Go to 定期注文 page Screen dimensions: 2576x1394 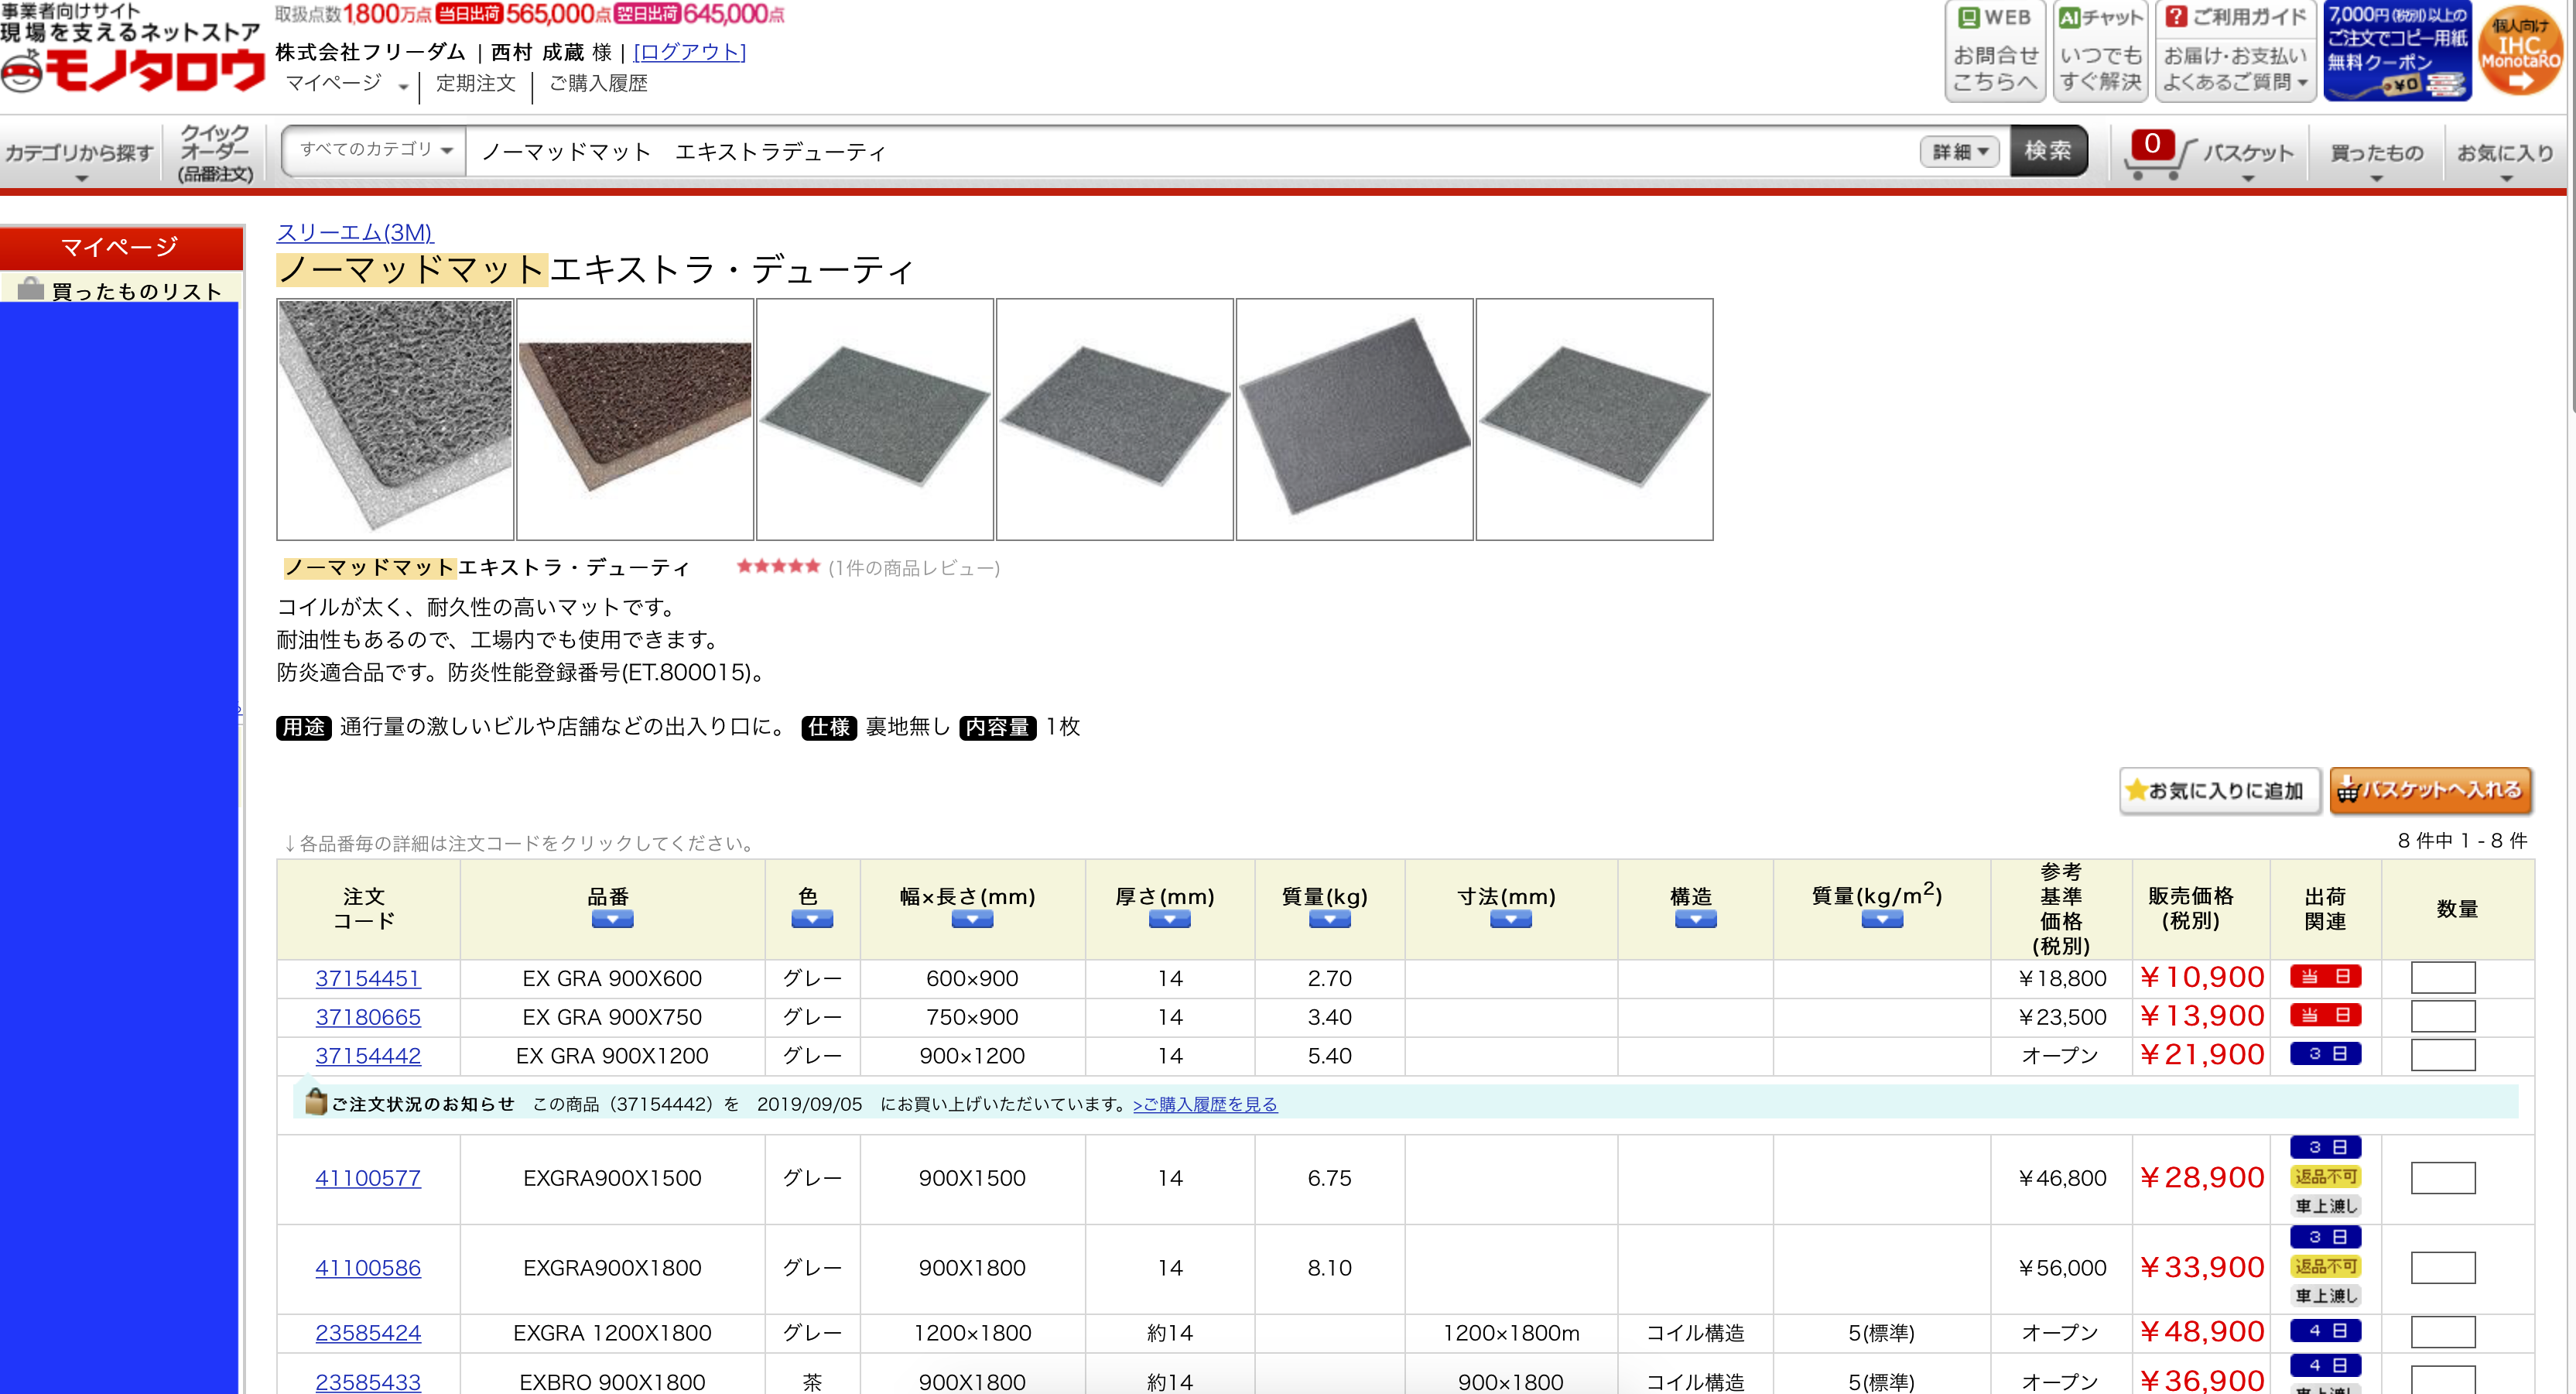(476, 83)
